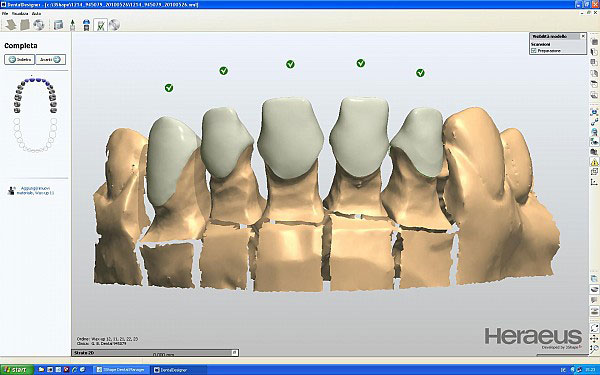Viewport: 600px width, 375px height.
Task: Click the Avanti forward button
Action: point(51,60)
